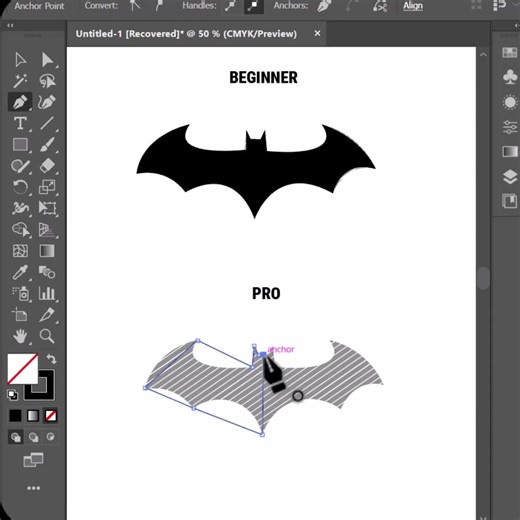
Task: Select the Magic Wand tool
Action: 20,81
